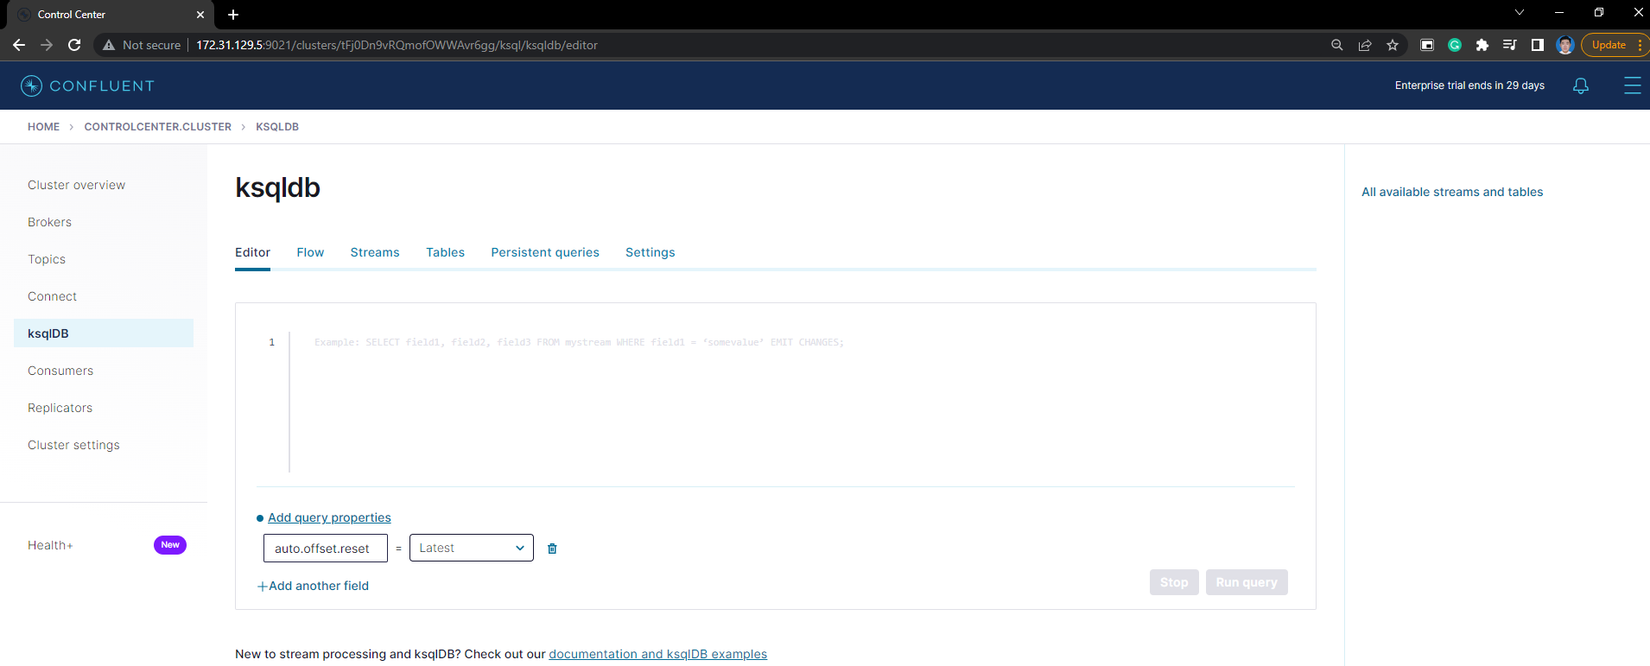
Task: Open the hamburger menu in header
Action: [x=1632, y=86]
